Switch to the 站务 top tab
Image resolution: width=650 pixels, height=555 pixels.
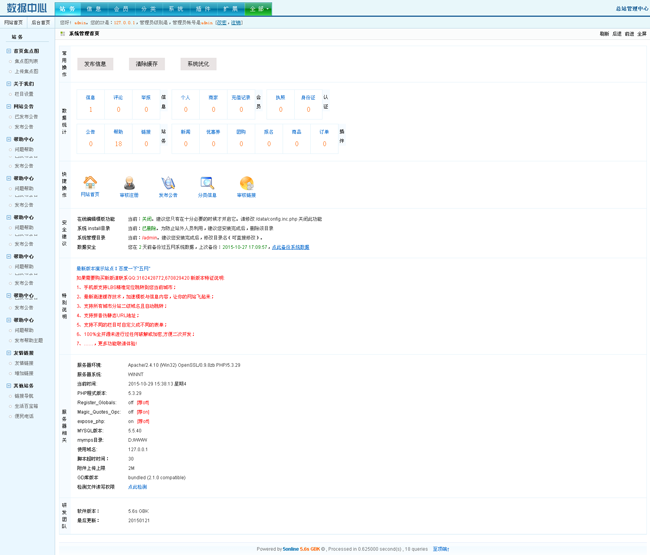[x=68, y=9]
